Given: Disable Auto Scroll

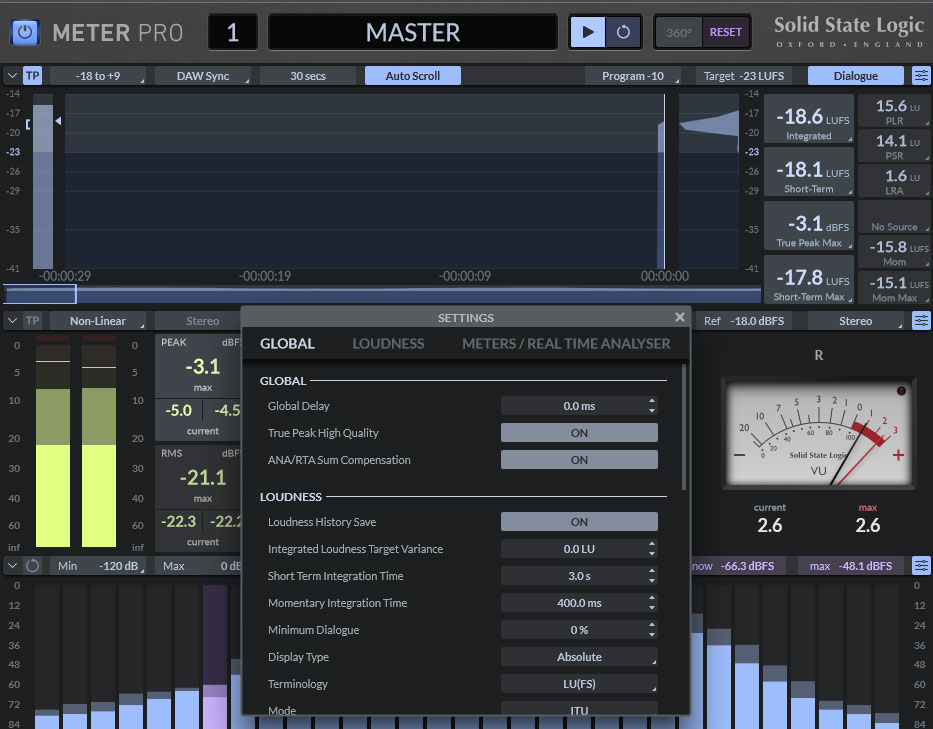Looking at the screenshot, I should pyautogui.click(x=412, y=76).
